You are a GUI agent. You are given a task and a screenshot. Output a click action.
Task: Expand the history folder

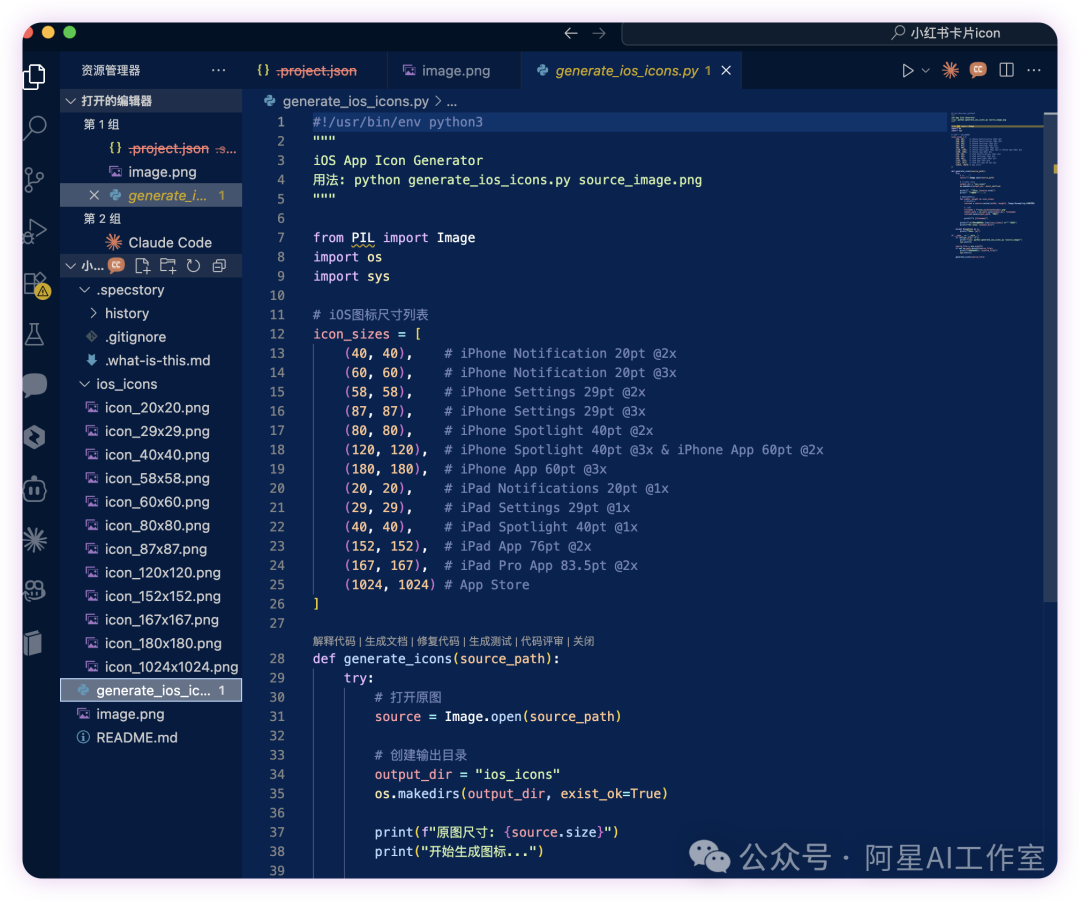(126, 313)
